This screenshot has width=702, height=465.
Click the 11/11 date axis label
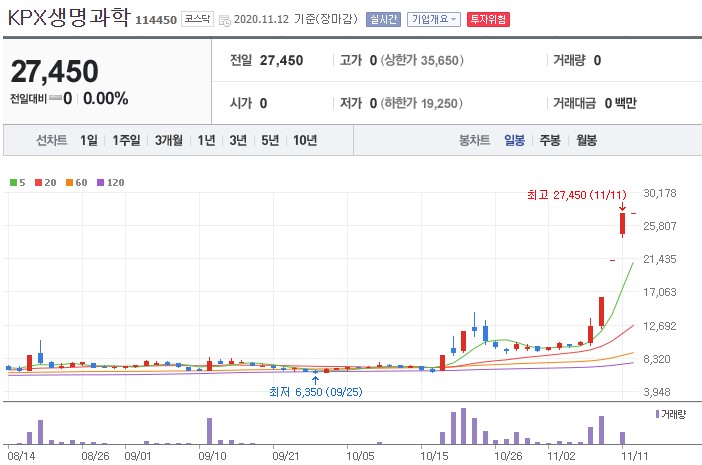pos(635,456)
